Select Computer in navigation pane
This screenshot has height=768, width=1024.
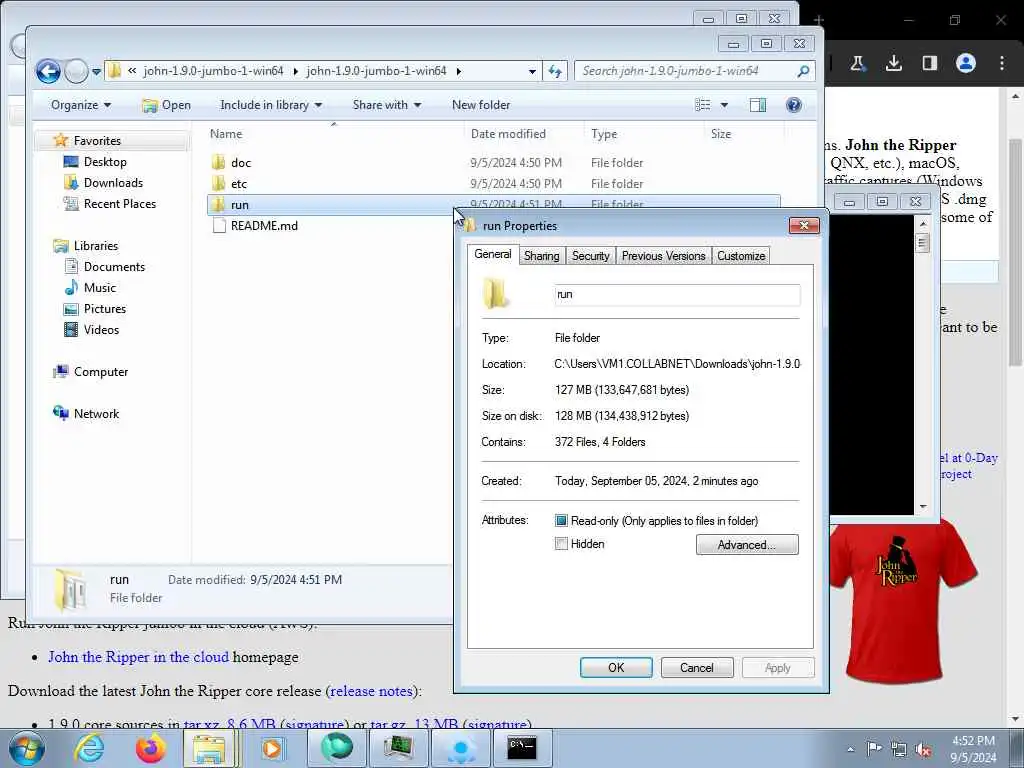tap(101, 372)
